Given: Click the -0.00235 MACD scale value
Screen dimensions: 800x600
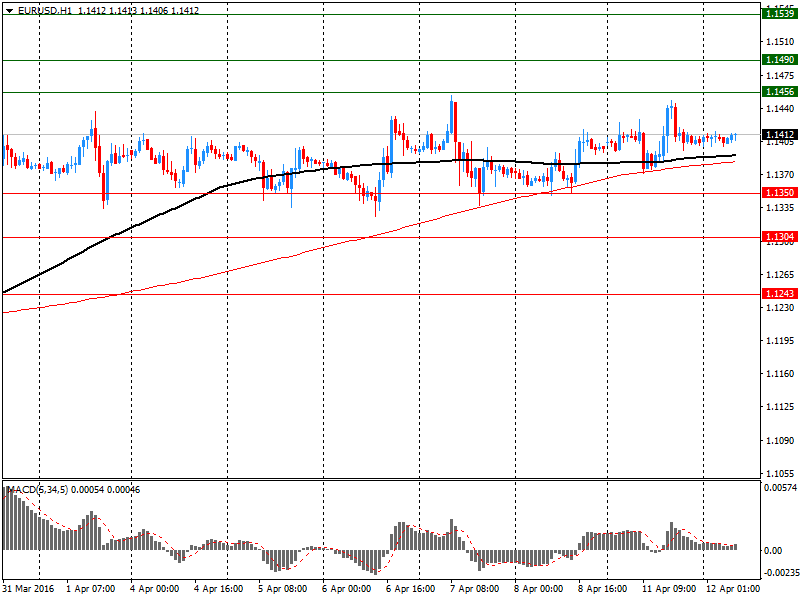Looking at the screenshot, I should tap(781, 573).
